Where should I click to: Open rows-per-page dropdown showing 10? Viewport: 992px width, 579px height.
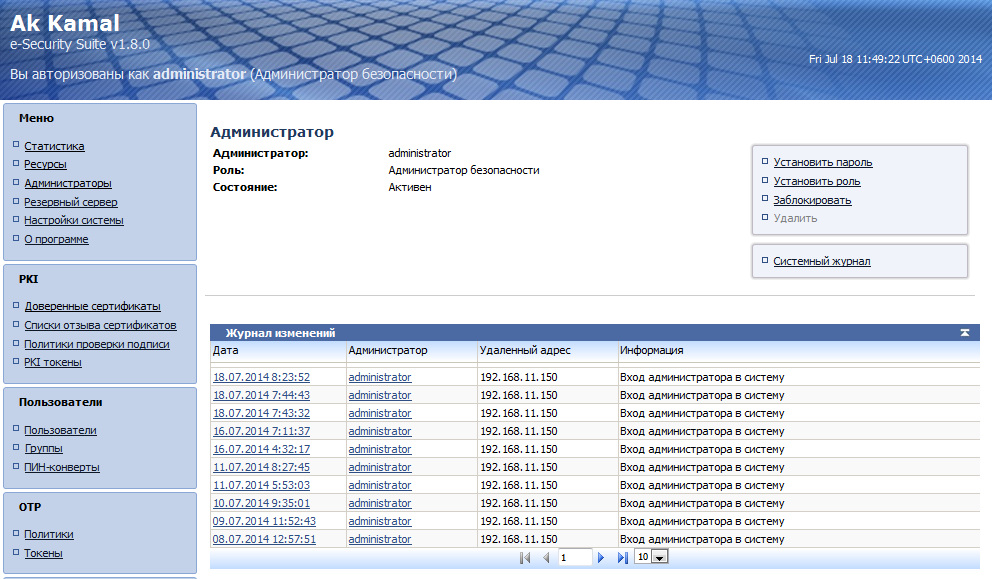click(659, 557)
